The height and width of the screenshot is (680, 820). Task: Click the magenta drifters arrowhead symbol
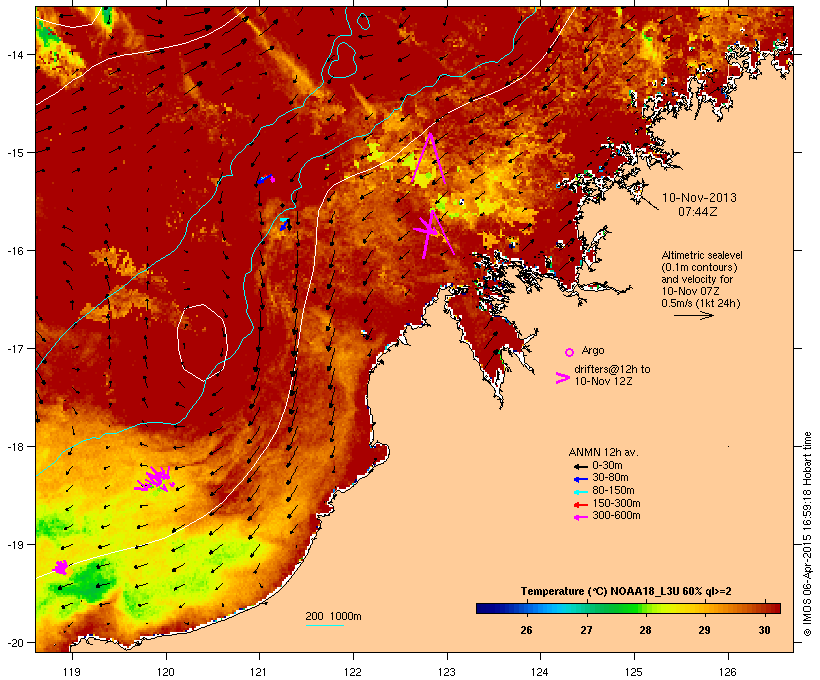562,378
